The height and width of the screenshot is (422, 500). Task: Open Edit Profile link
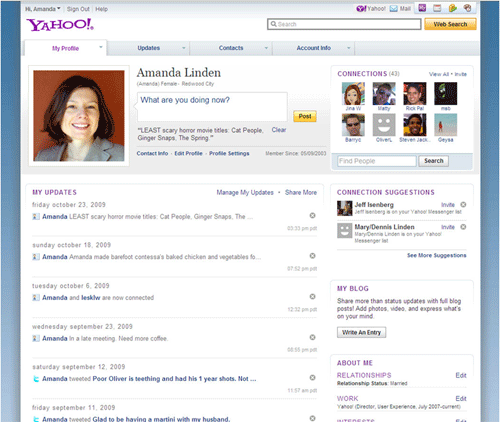tap(188, 153)
